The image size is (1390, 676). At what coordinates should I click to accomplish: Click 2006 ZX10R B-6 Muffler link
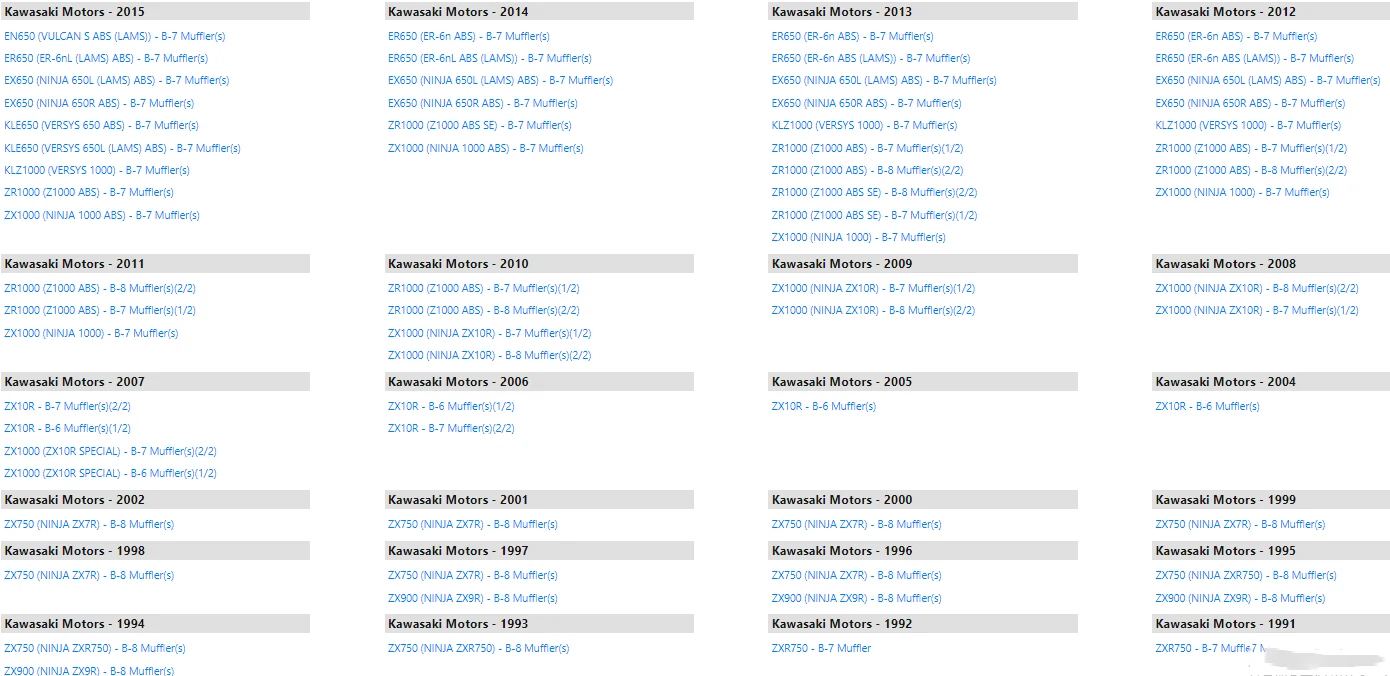451,406
